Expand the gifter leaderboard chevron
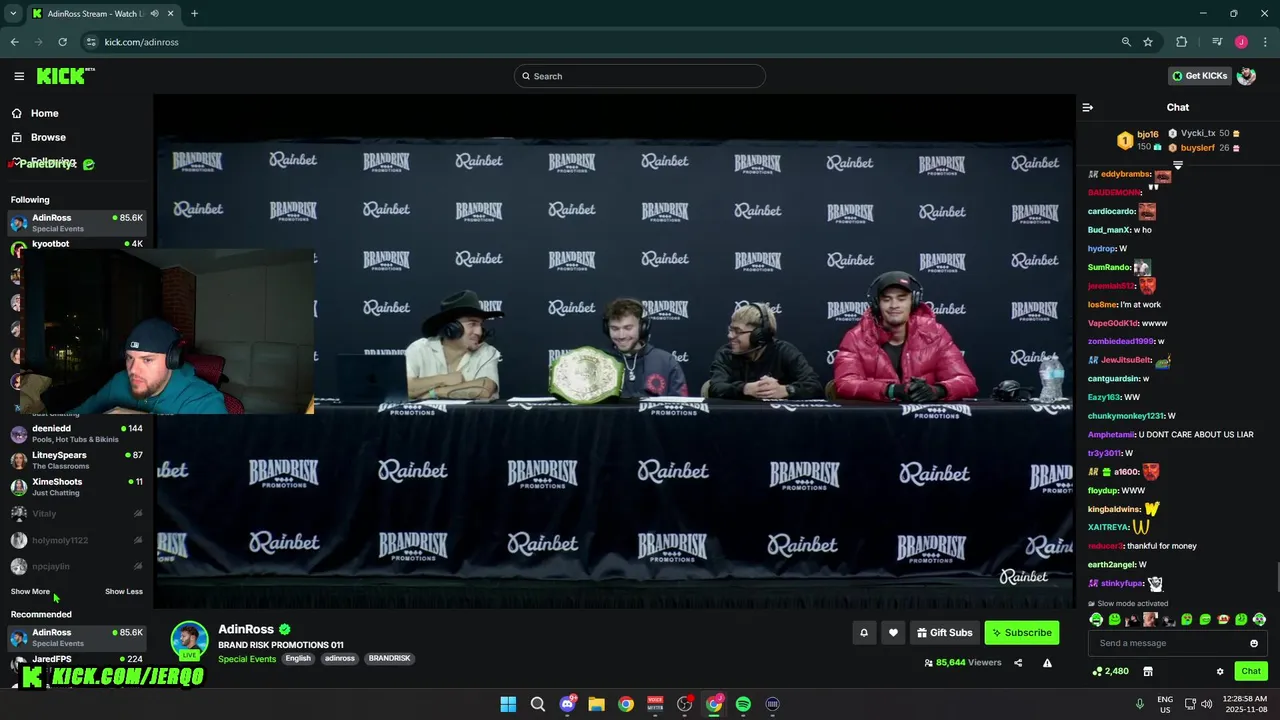 tap(1178, 164)
